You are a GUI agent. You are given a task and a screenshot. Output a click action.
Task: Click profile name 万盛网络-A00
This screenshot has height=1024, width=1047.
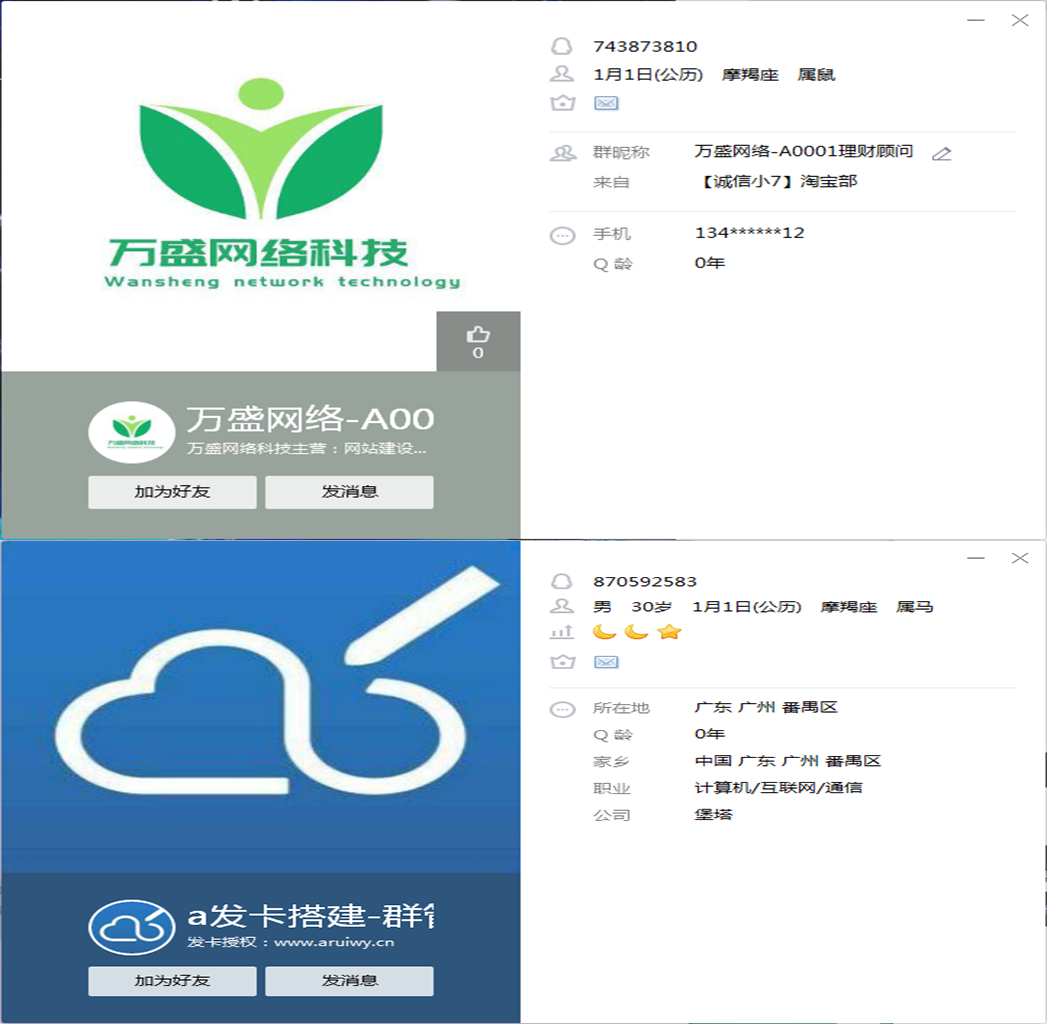(310, 419)
